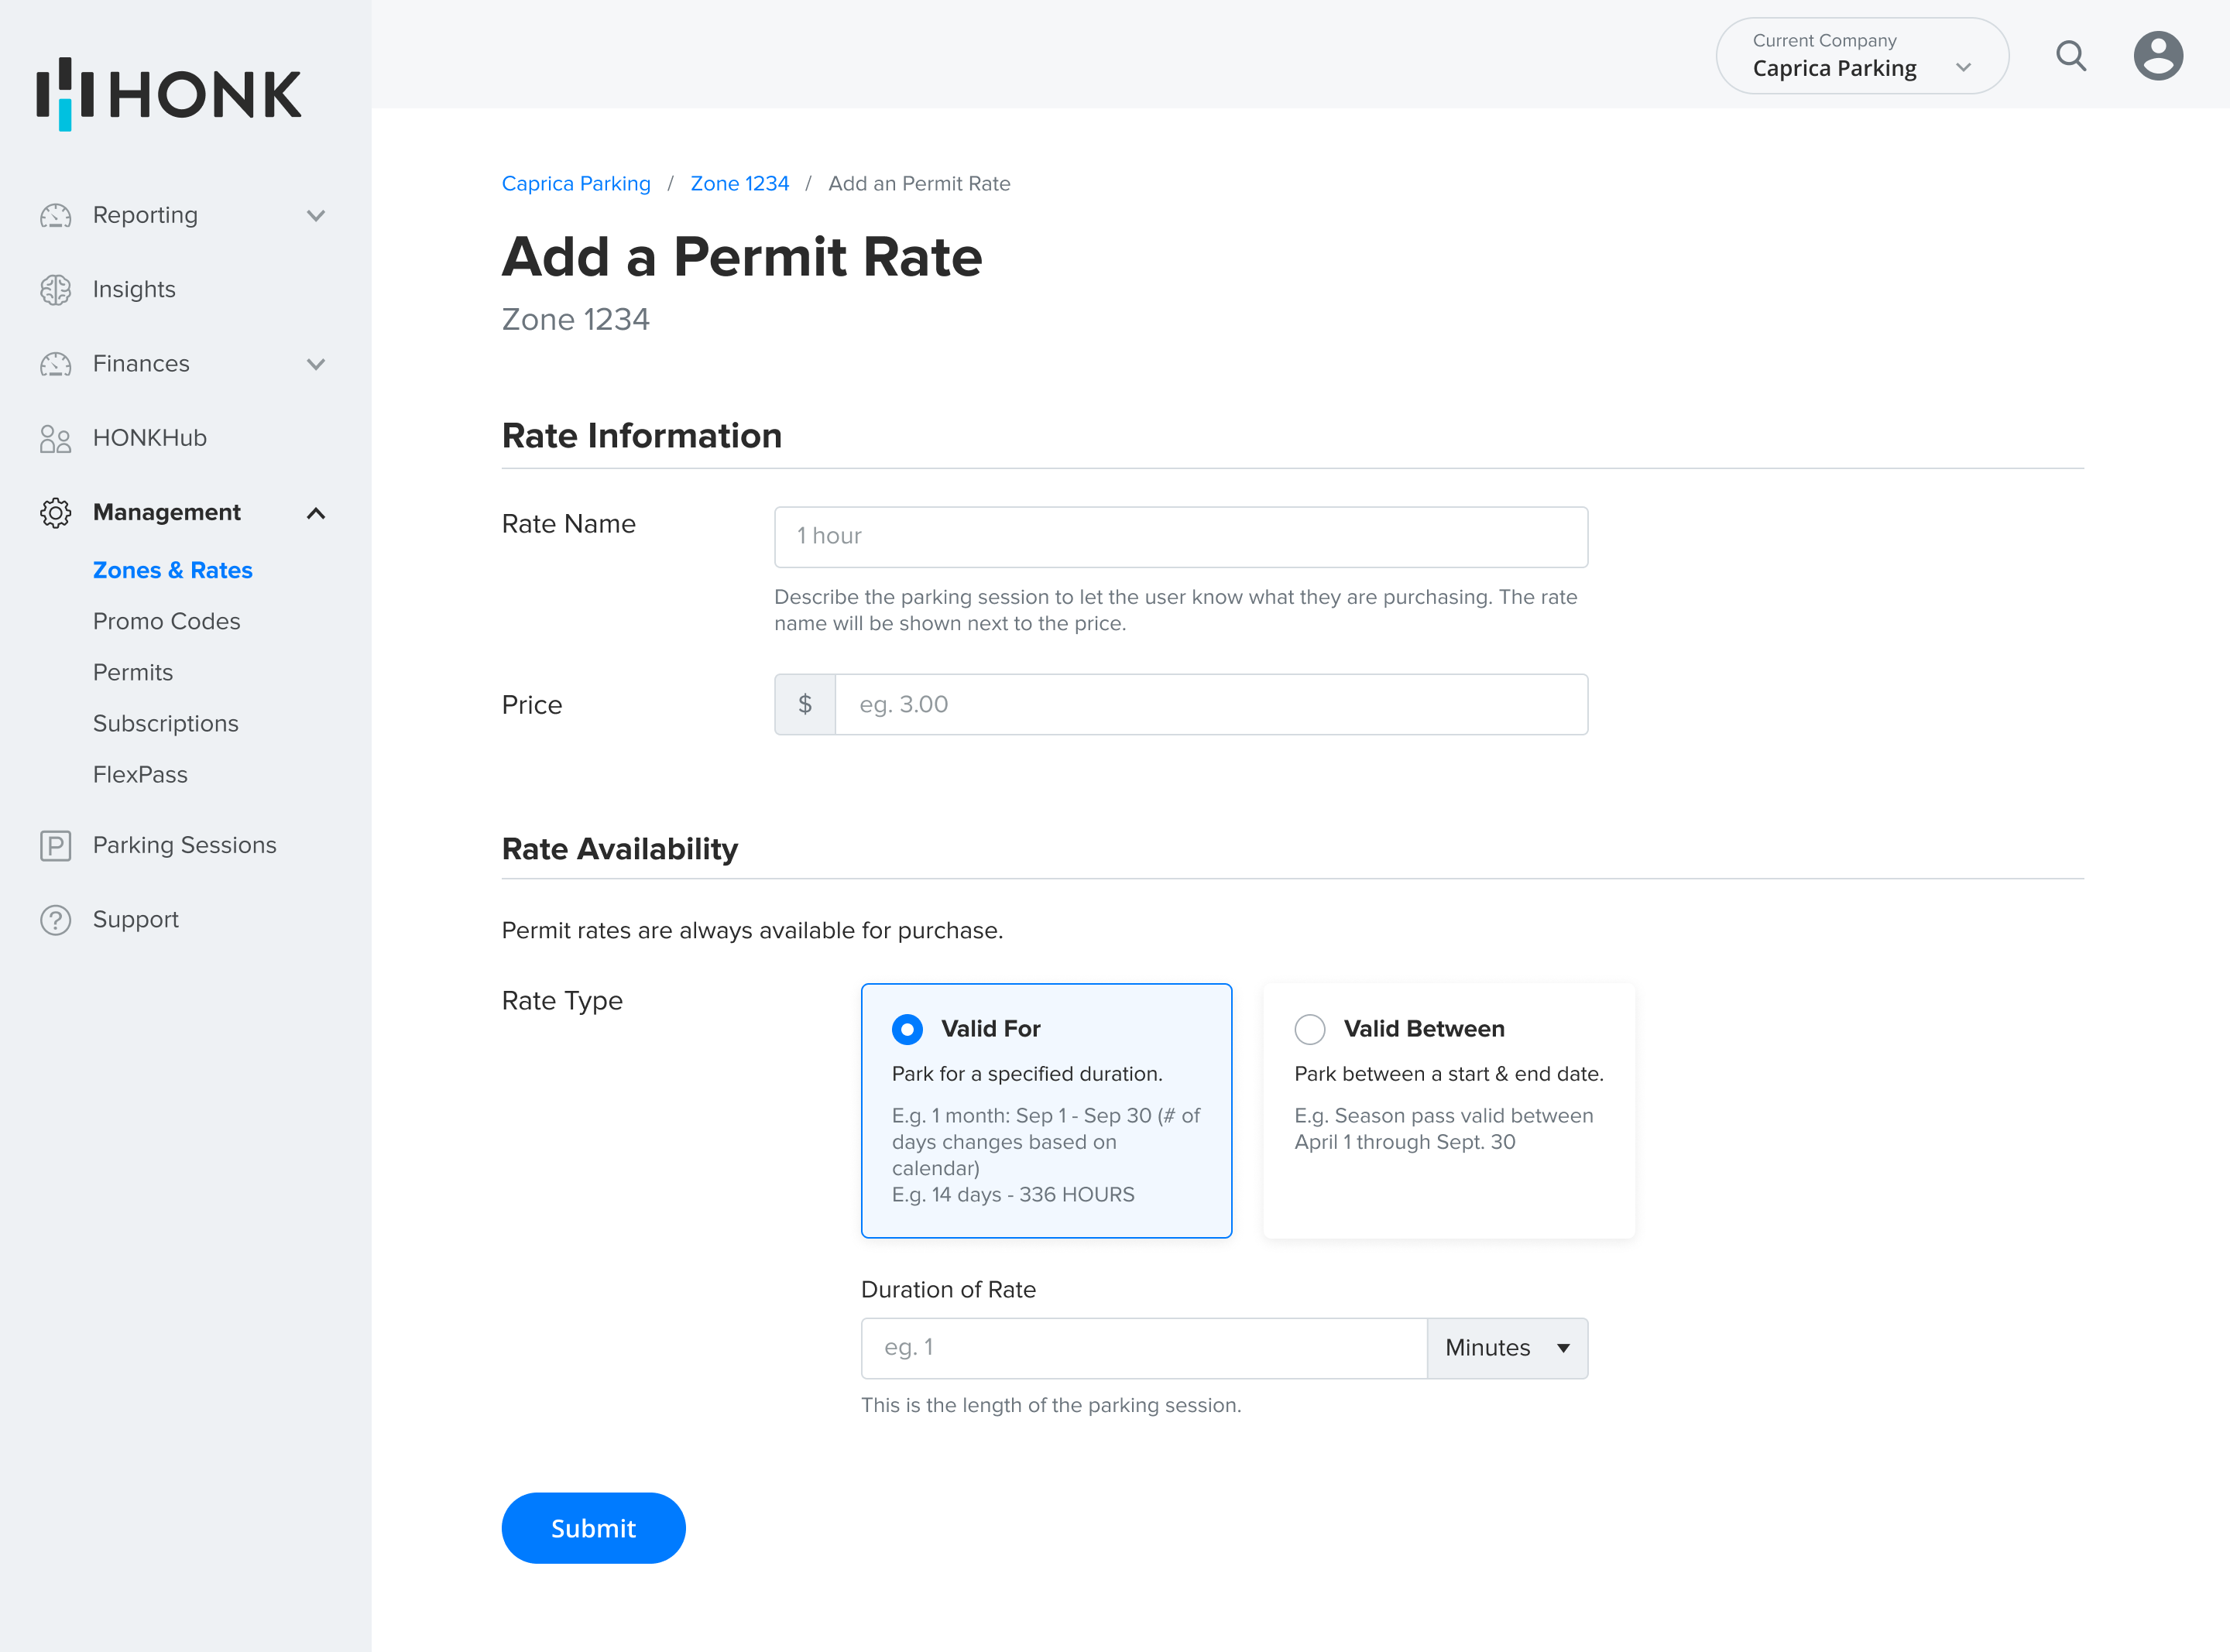
Task: Open the Minutes duration unit dropdown
Action: [1506, 1348]
